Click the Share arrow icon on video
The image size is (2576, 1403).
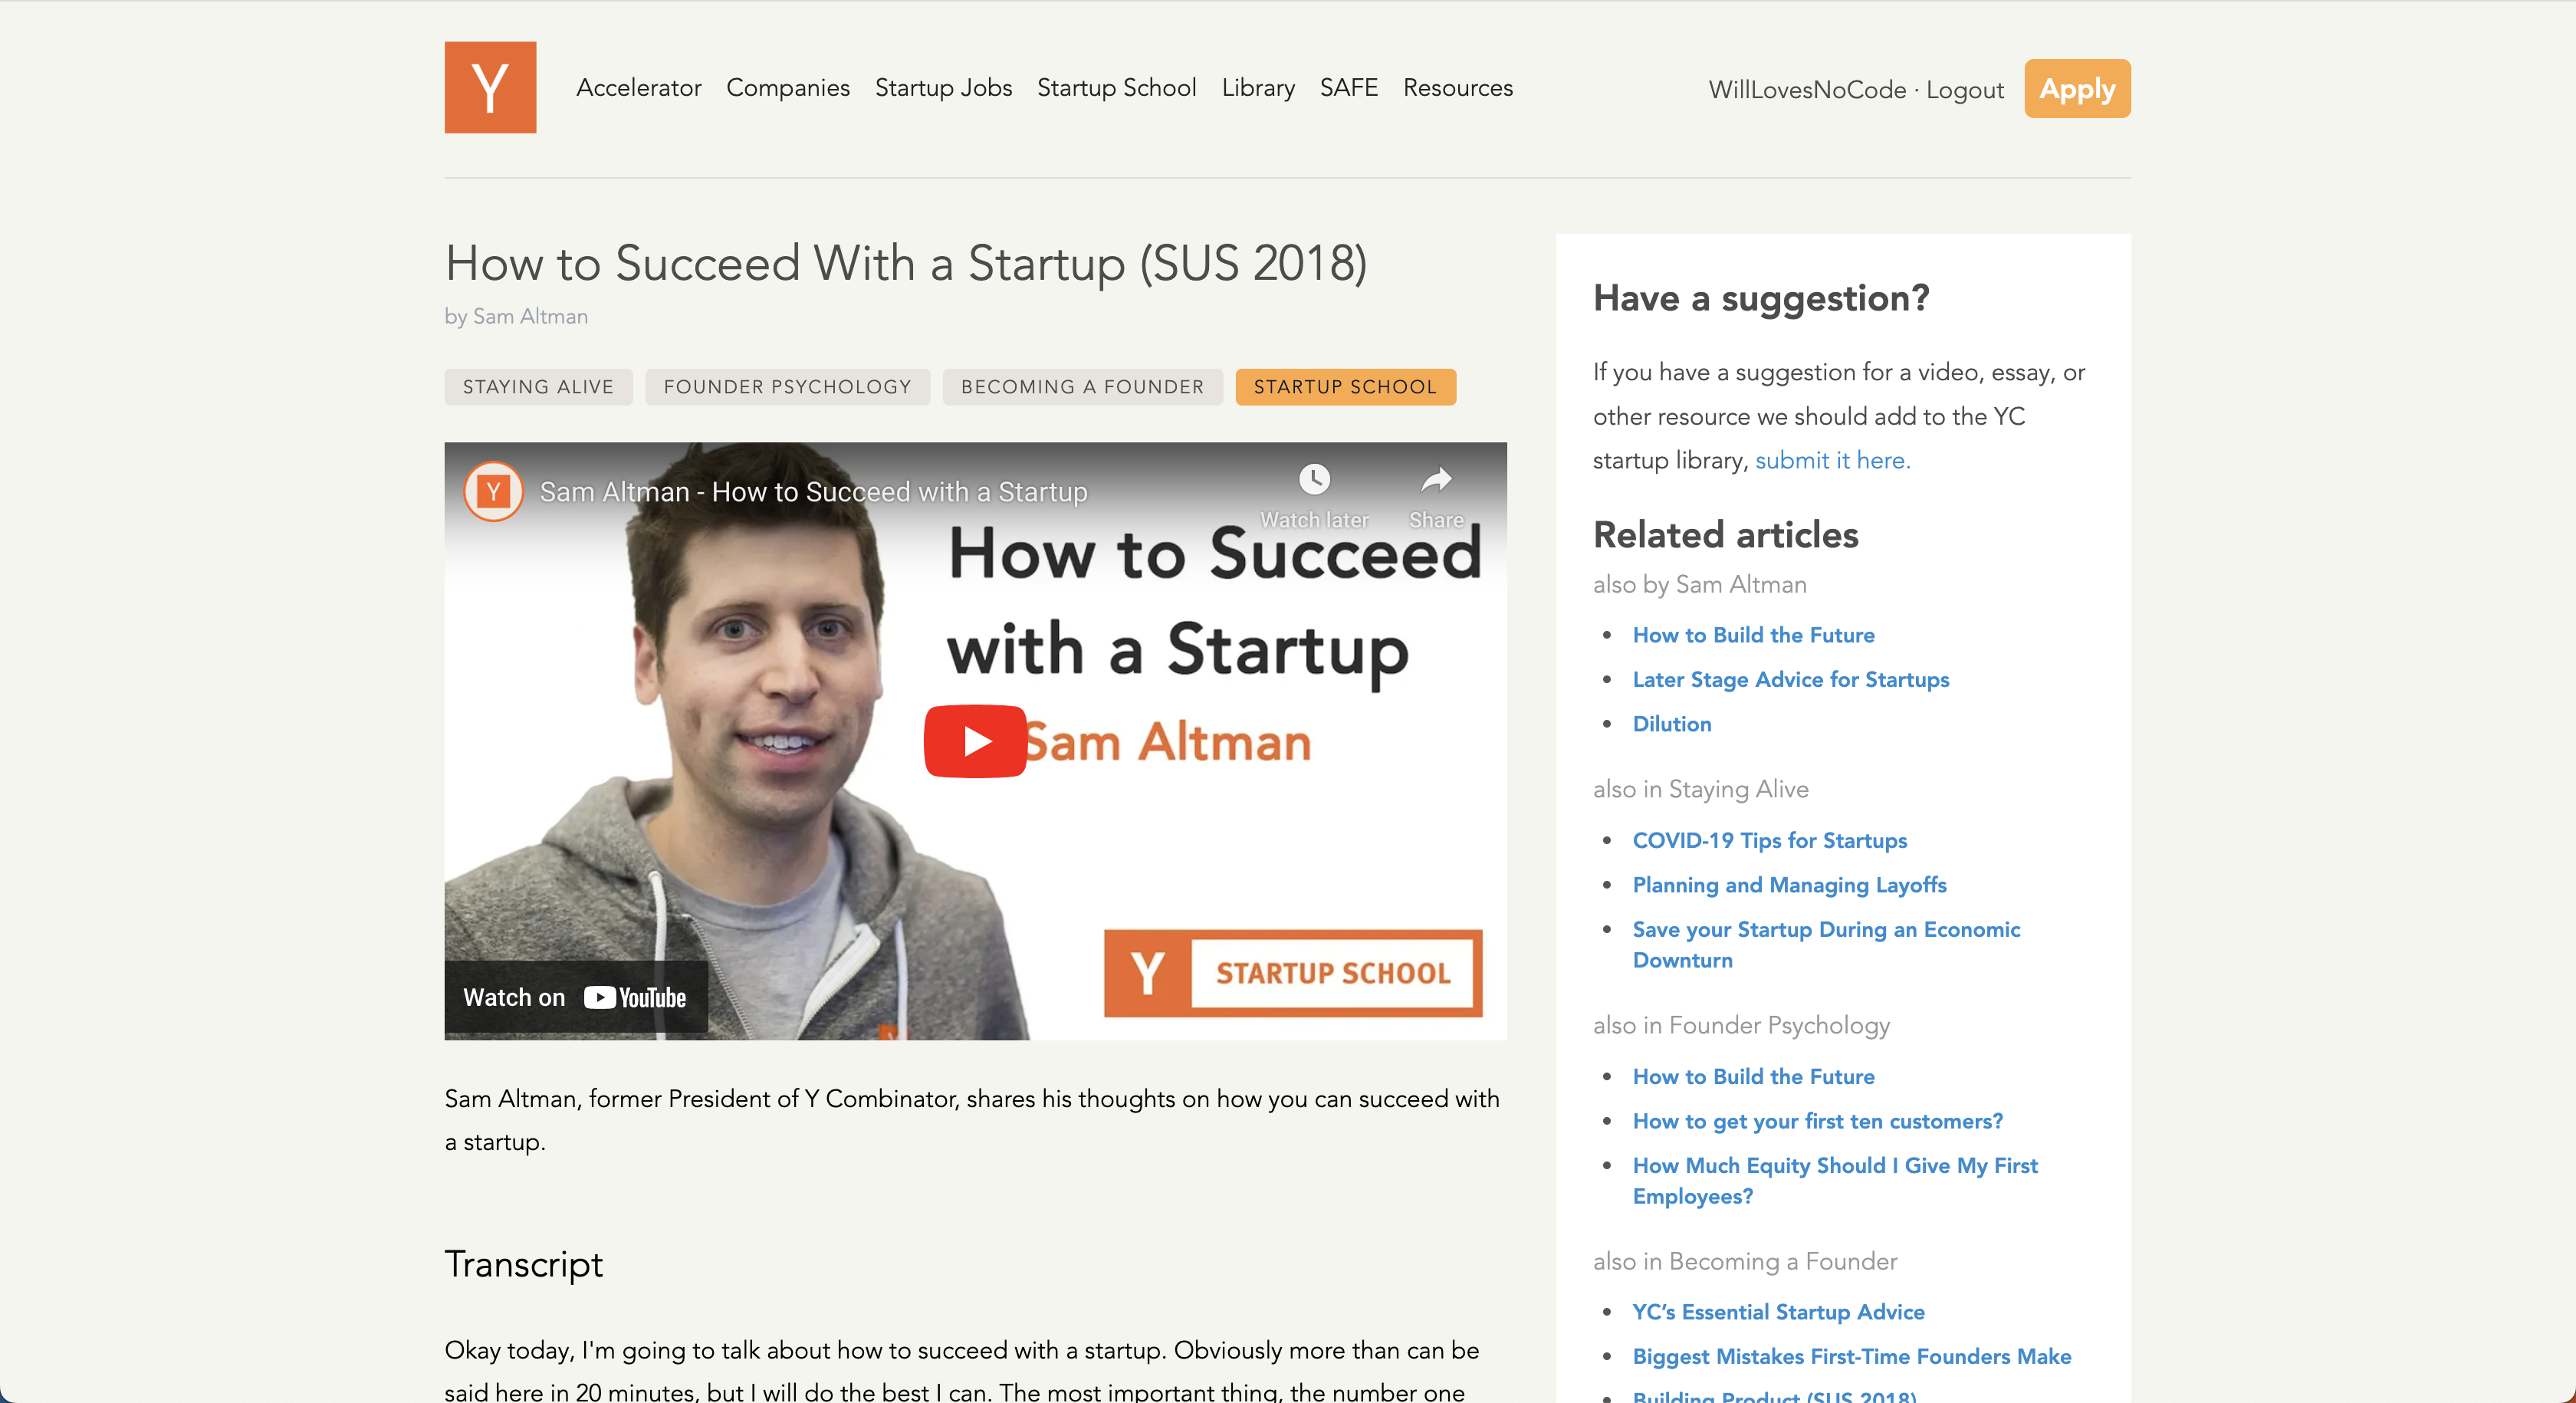pyautogui.click(x=1436, y=481)
